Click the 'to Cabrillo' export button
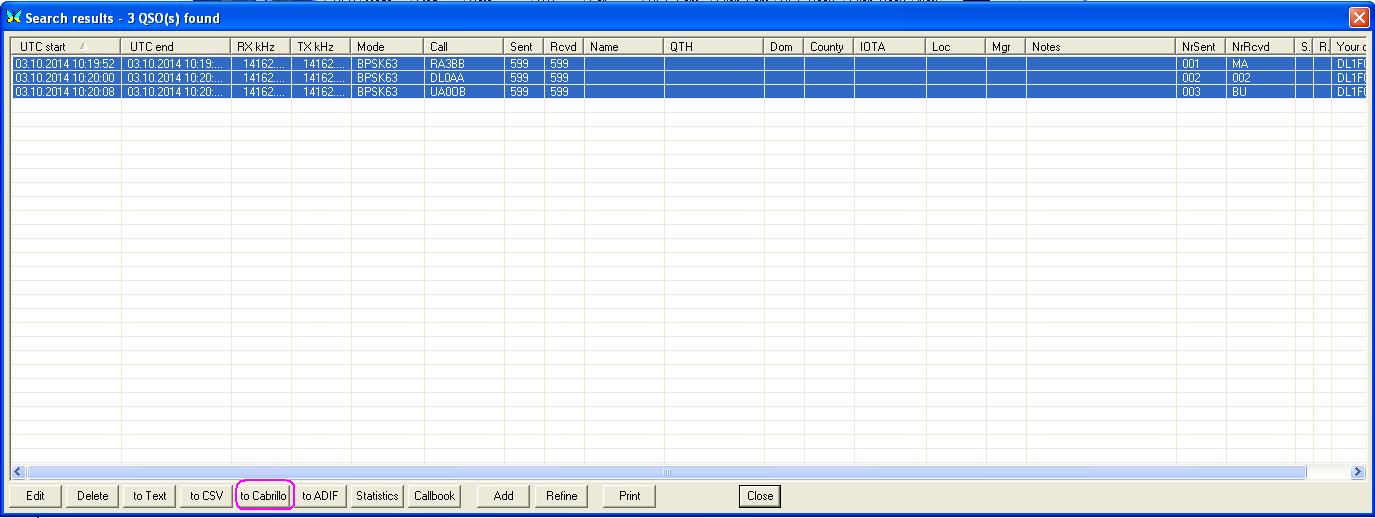Screen dimensions: 1375x518 pos(264,496)
